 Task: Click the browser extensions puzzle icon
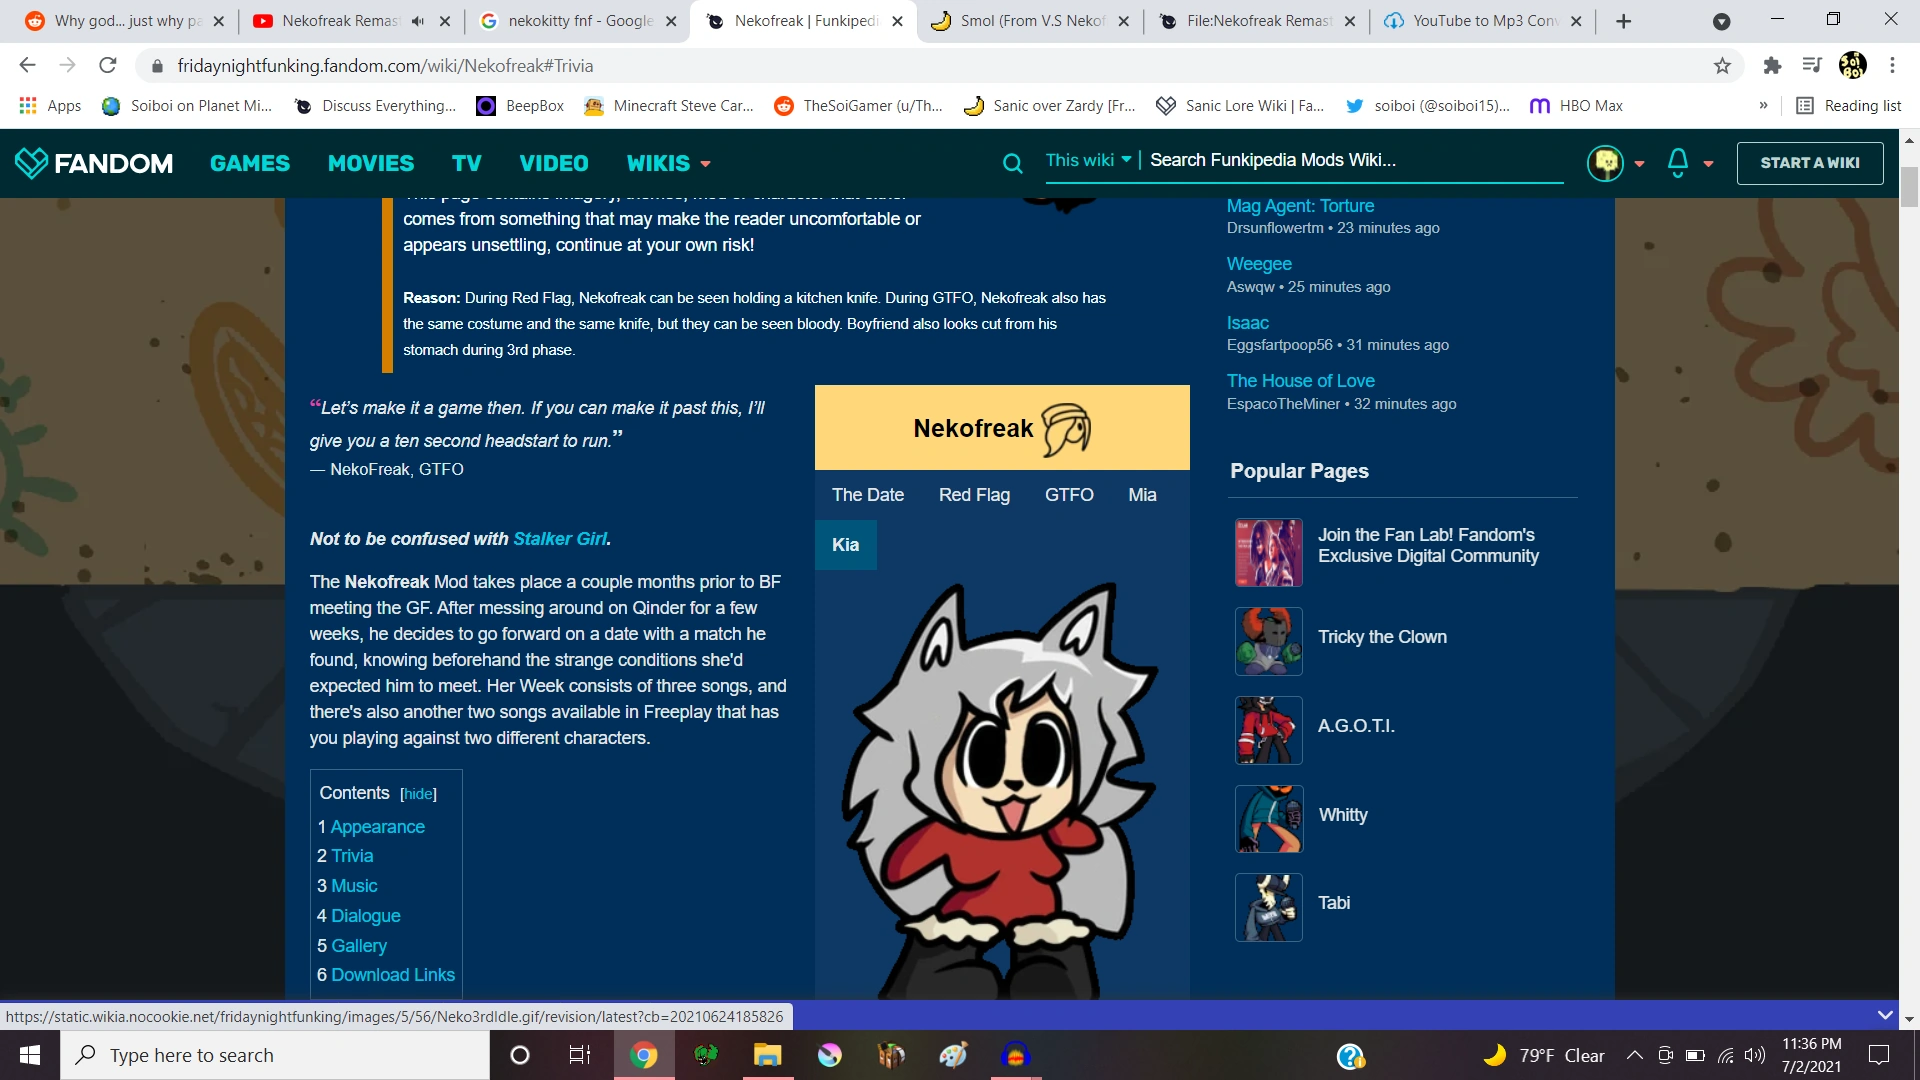coord(1772,65)
